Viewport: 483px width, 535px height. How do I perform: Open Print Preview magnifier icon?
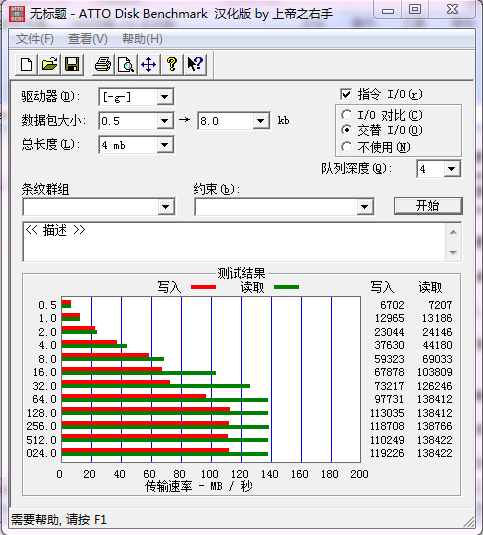[126, 64]
